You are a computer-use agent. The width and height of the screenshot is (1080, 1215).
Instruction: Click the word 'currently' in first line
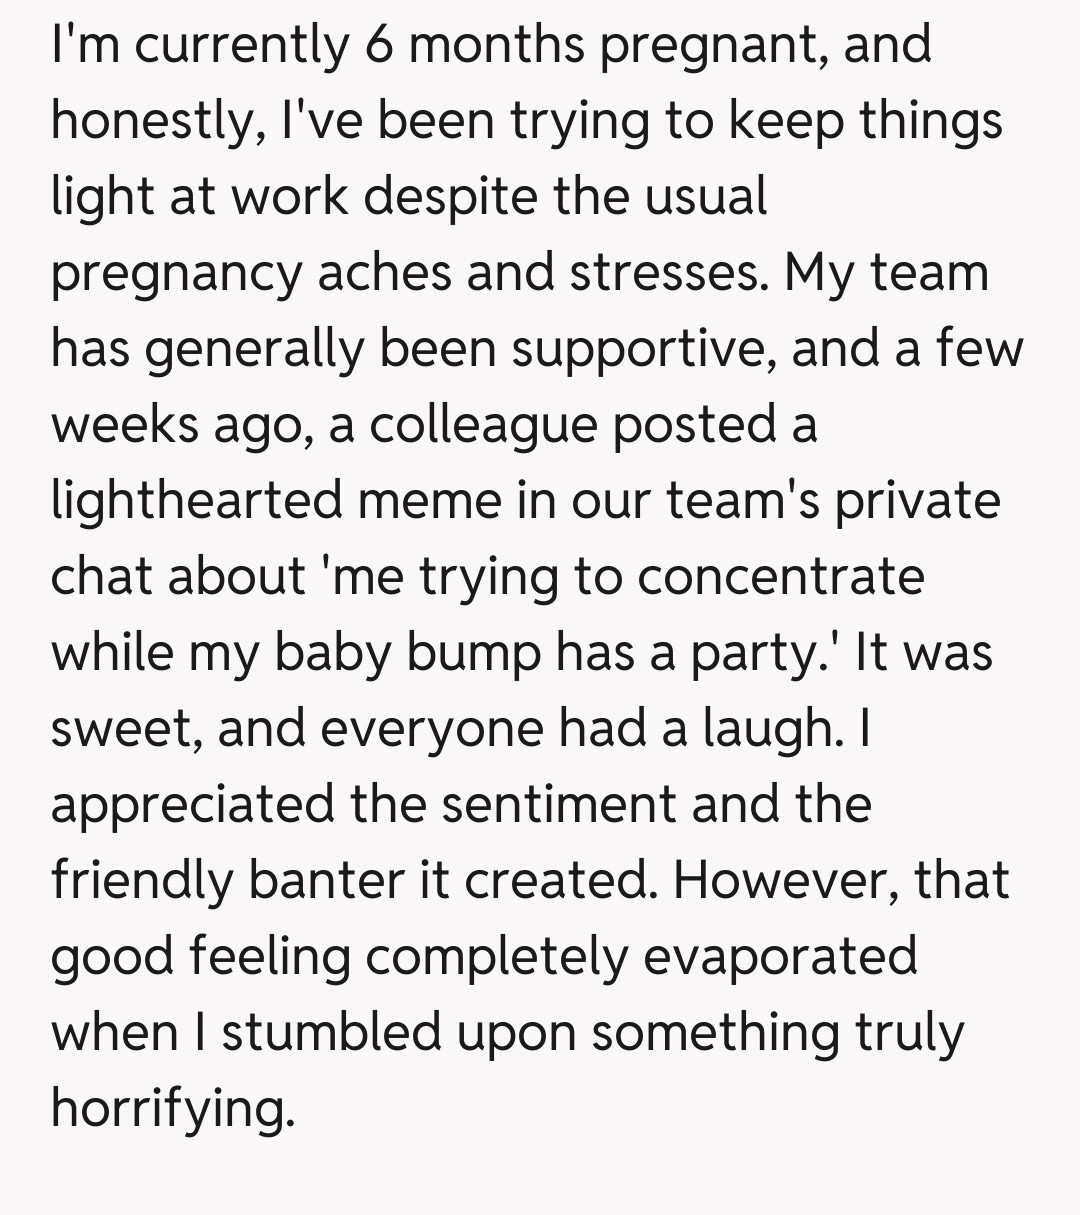tap(240, 46)
